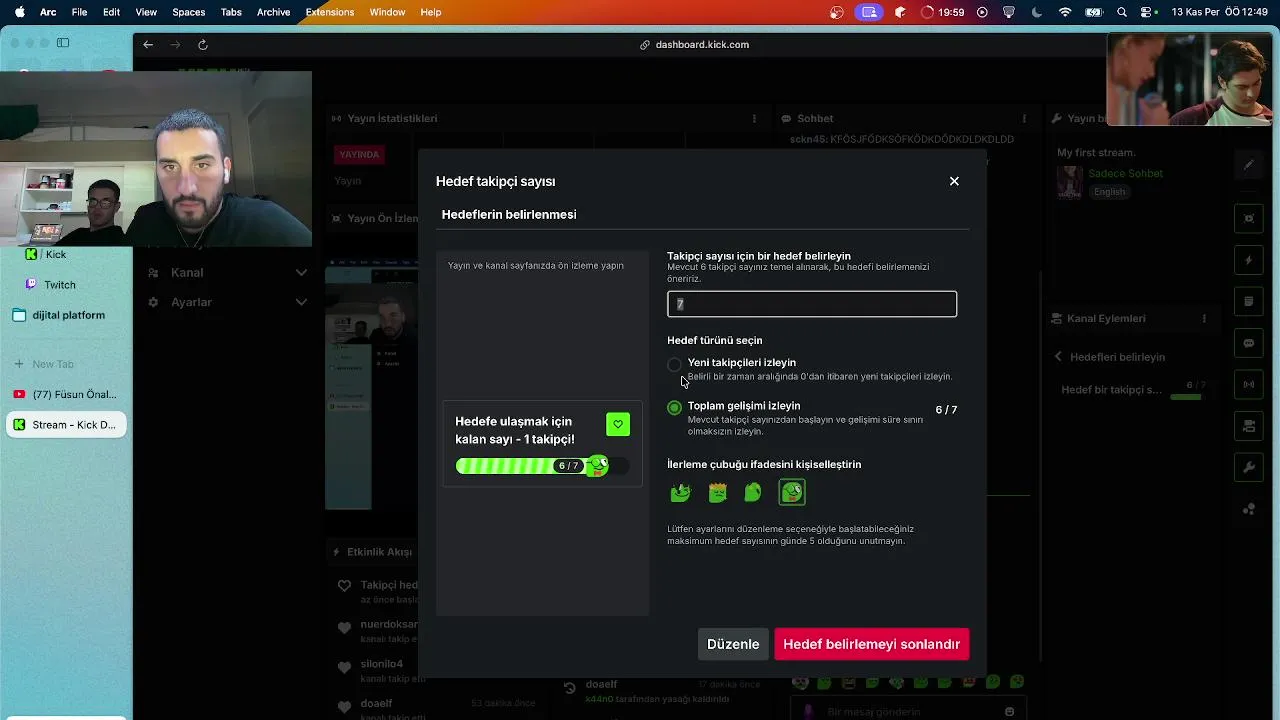
Task: Choose the third progress bar emote icon
Action: point(753,492)
